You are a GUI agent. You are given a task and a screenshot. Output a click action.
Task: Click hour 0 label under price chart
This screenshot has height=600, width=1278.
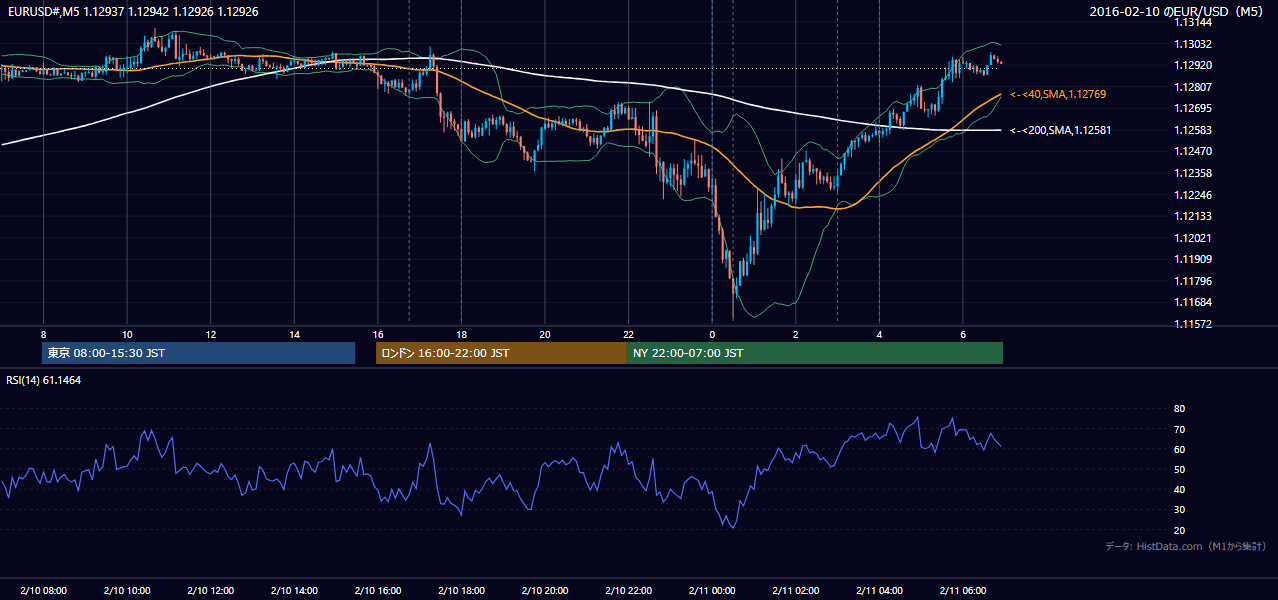[x=712, y=334]
